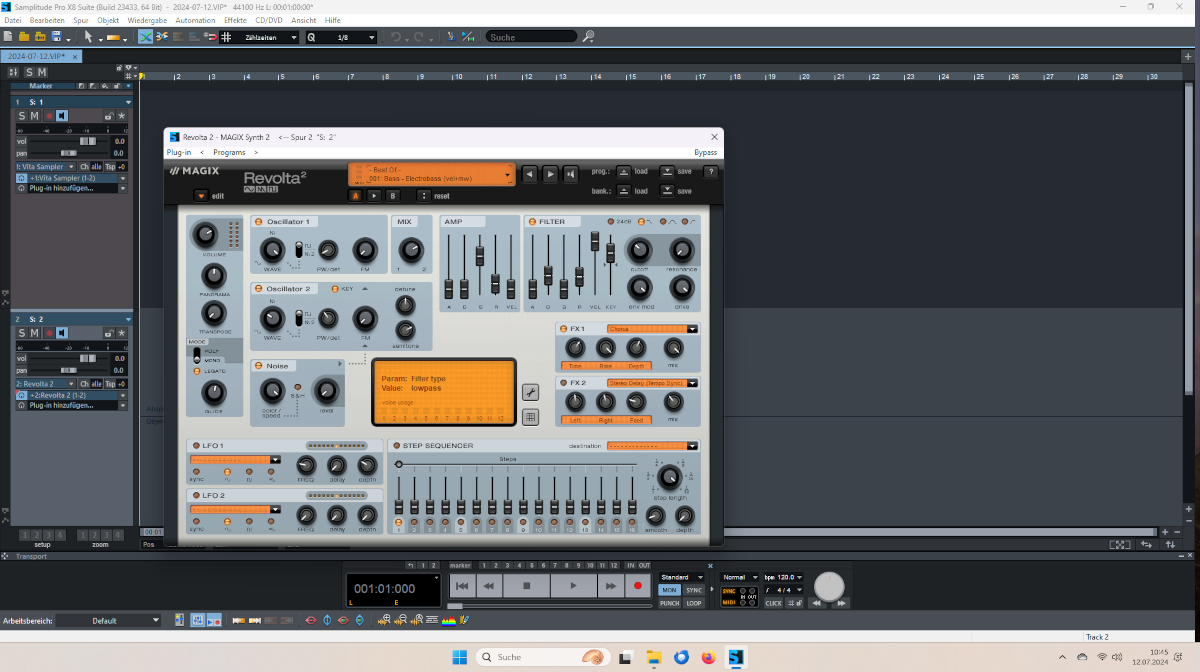This screenshot has width=1200, height=672.
Task: Click the save project floppy disk icon
Action: click(56, 37)
